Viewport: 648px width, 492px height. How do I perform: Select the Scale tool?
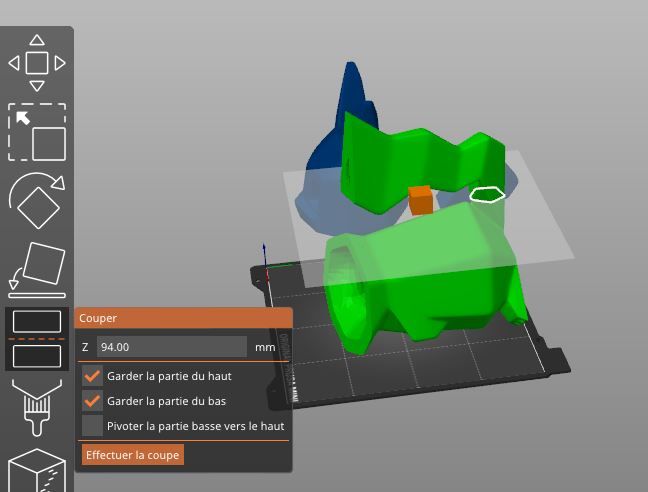click(37, 132)
